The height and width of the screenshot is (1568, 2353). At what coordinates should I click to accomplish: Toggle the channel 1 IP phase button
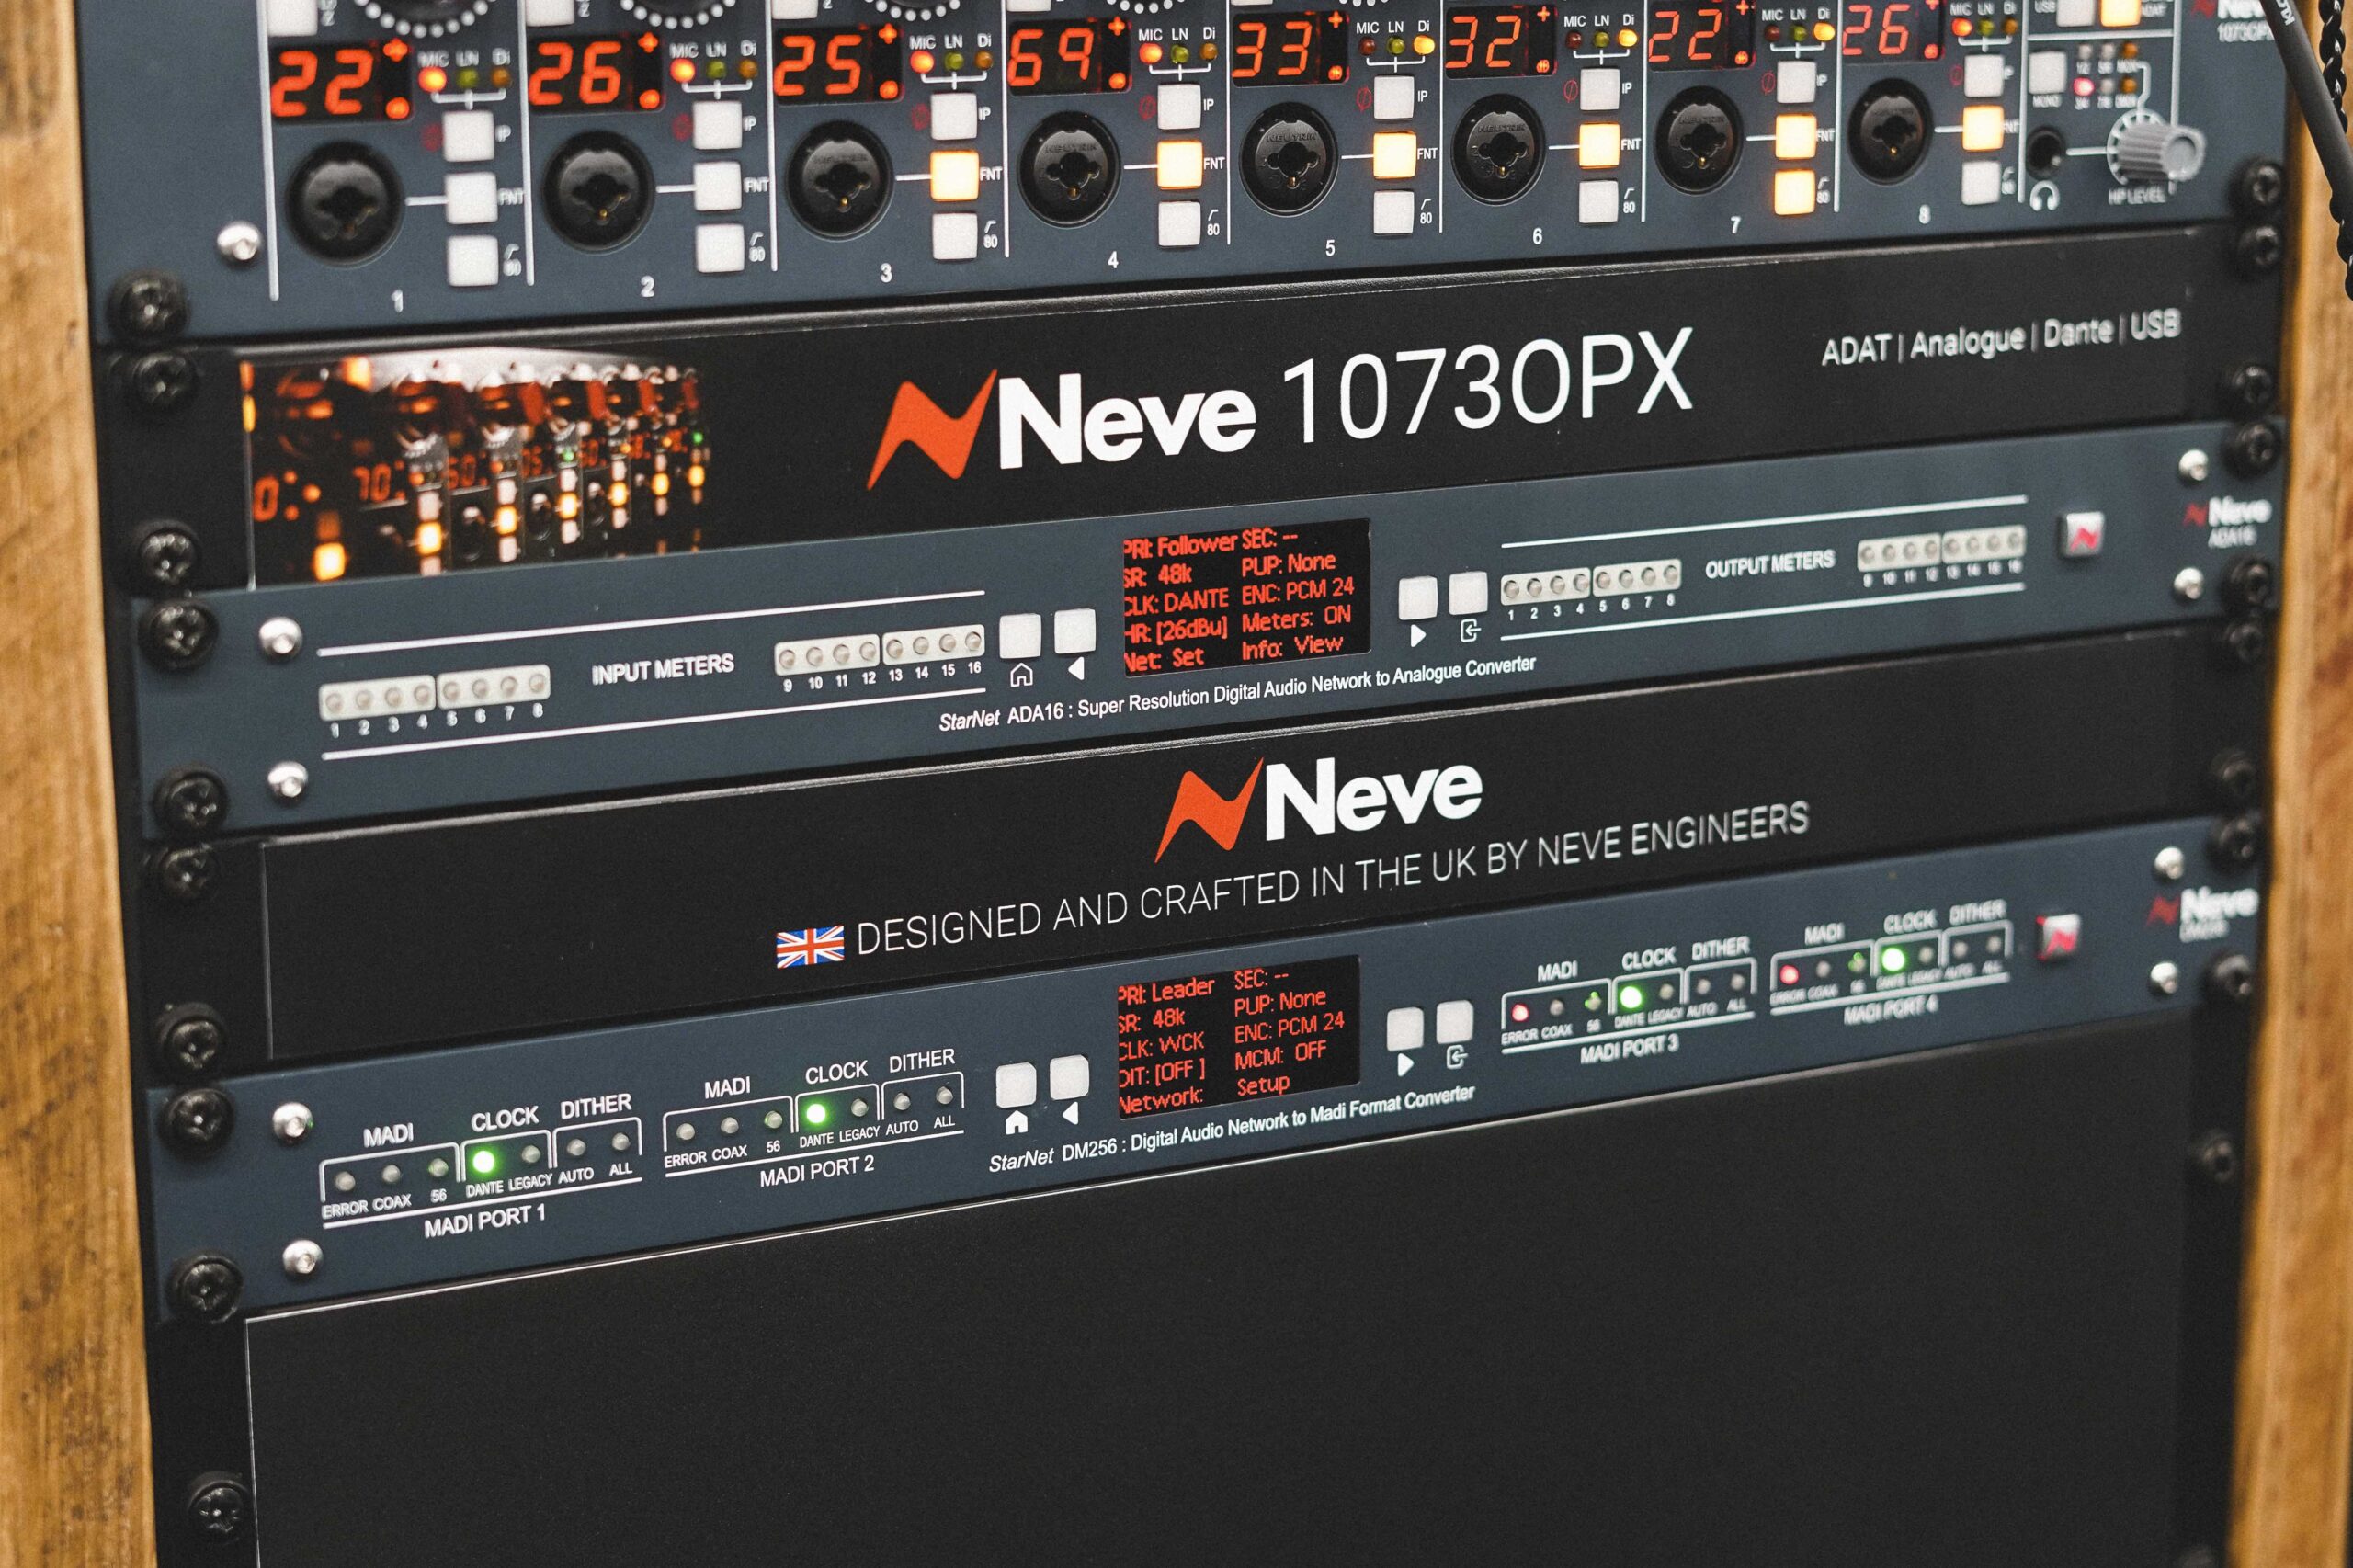[x=469, y=135]
